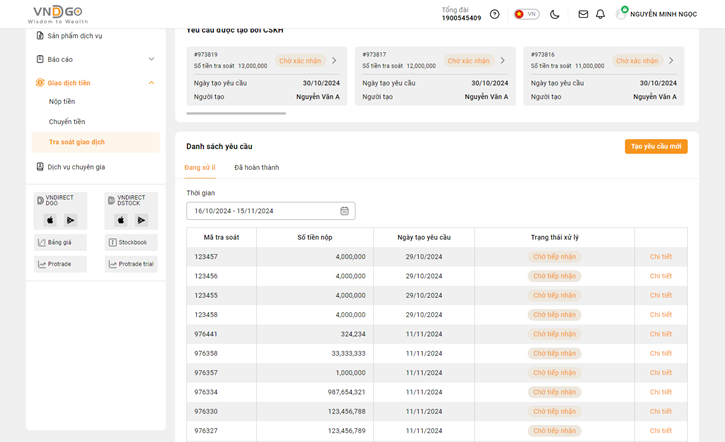Open request card #973819 arrow
Image resolution: width=725 pixels, height=442 pixels.
pos(334,61)
